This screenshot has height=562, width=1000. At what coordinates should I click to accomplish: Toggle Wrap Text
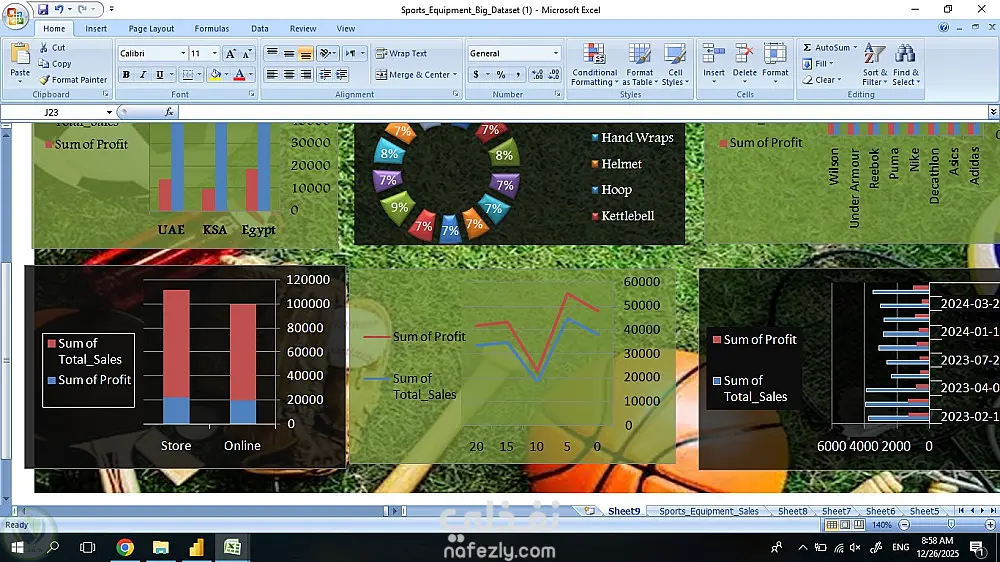(x=401, y=54)
